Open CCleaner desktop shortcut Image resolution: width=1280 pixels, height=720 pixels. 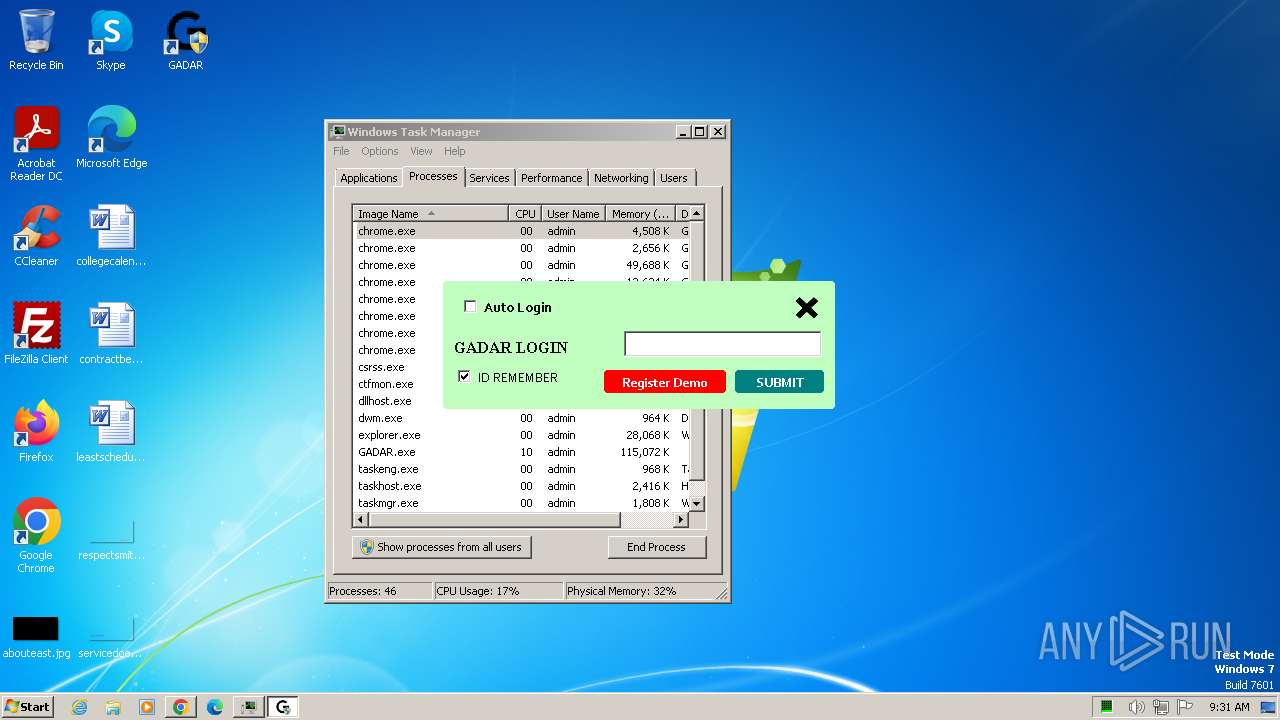click(x=36, y=235)
